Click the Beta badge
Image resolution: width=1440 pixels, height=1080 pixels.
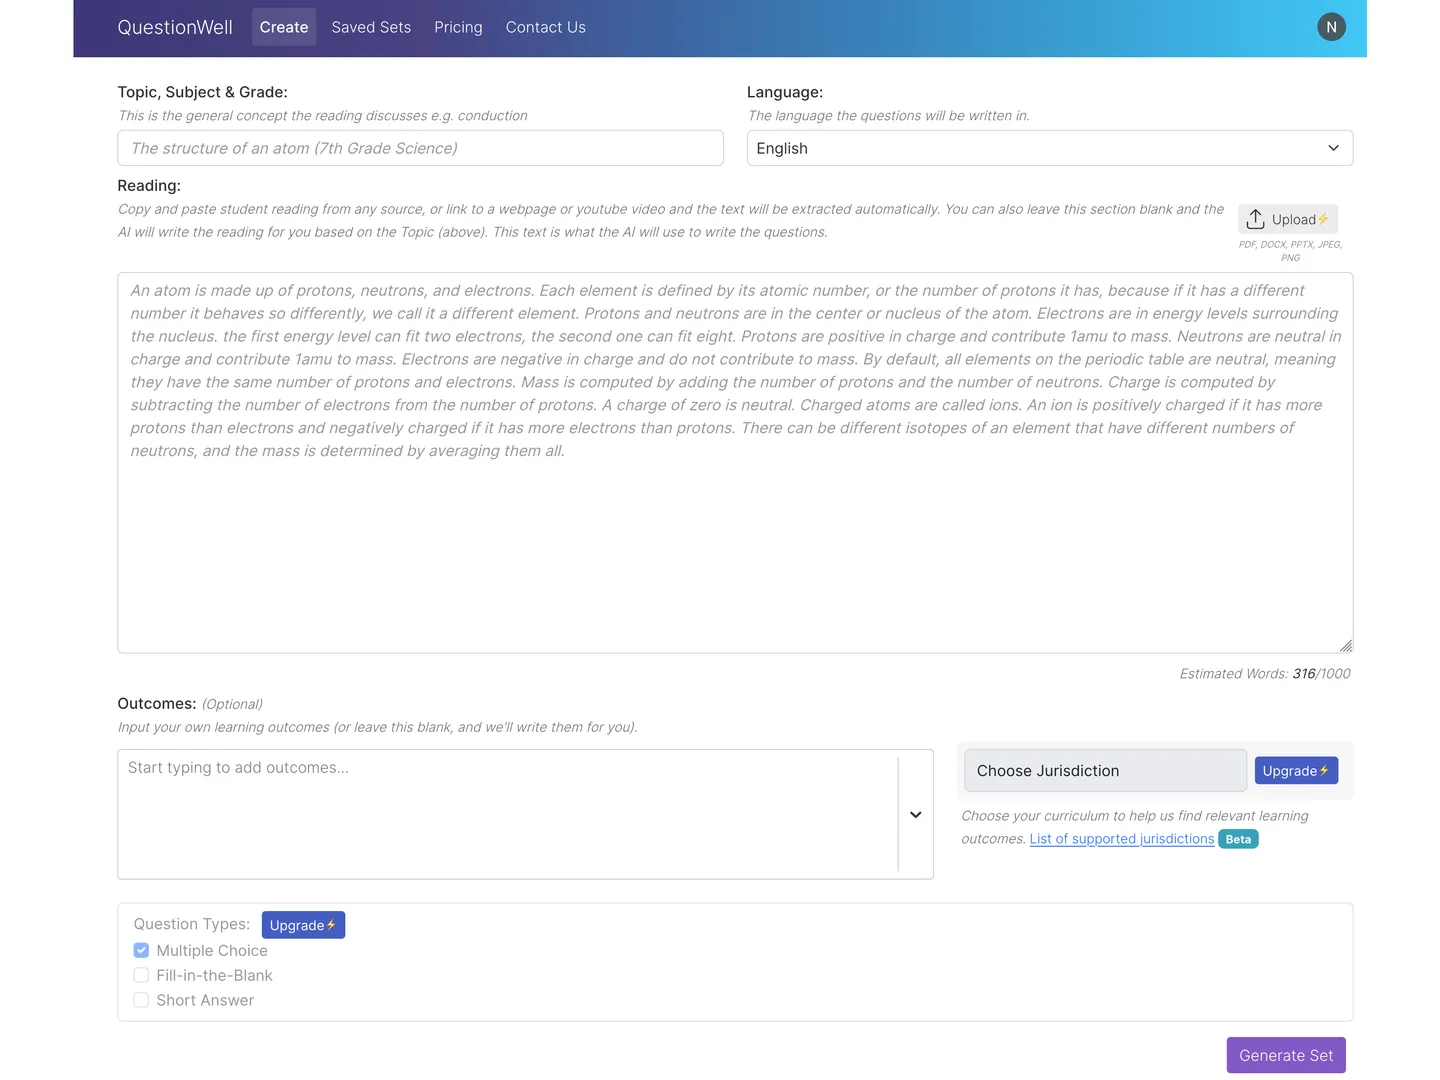pyautogui.click(x=1238, y=839)
